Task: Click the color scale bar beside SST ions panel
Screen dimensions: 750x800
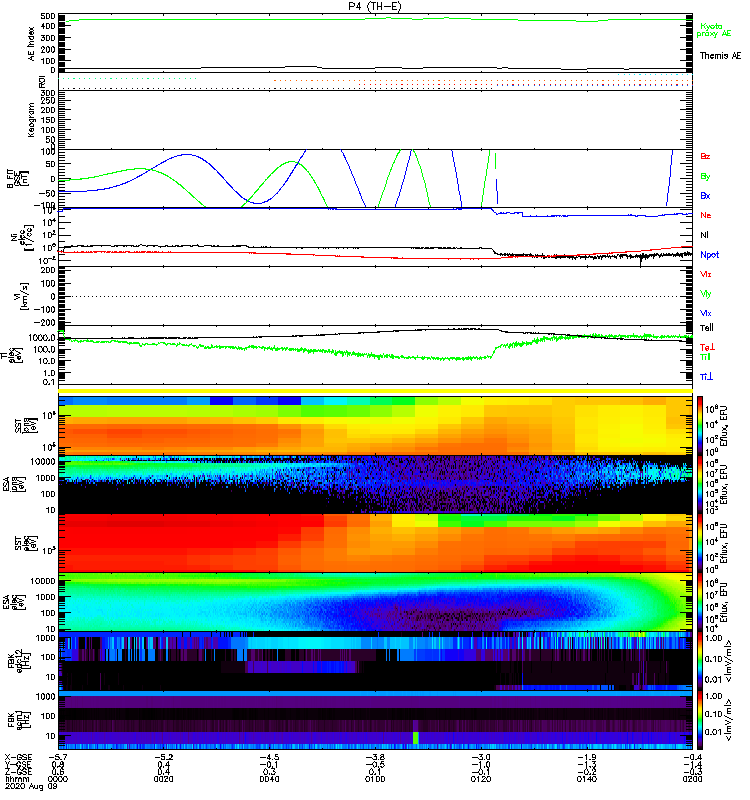Action: pos(700,426)
